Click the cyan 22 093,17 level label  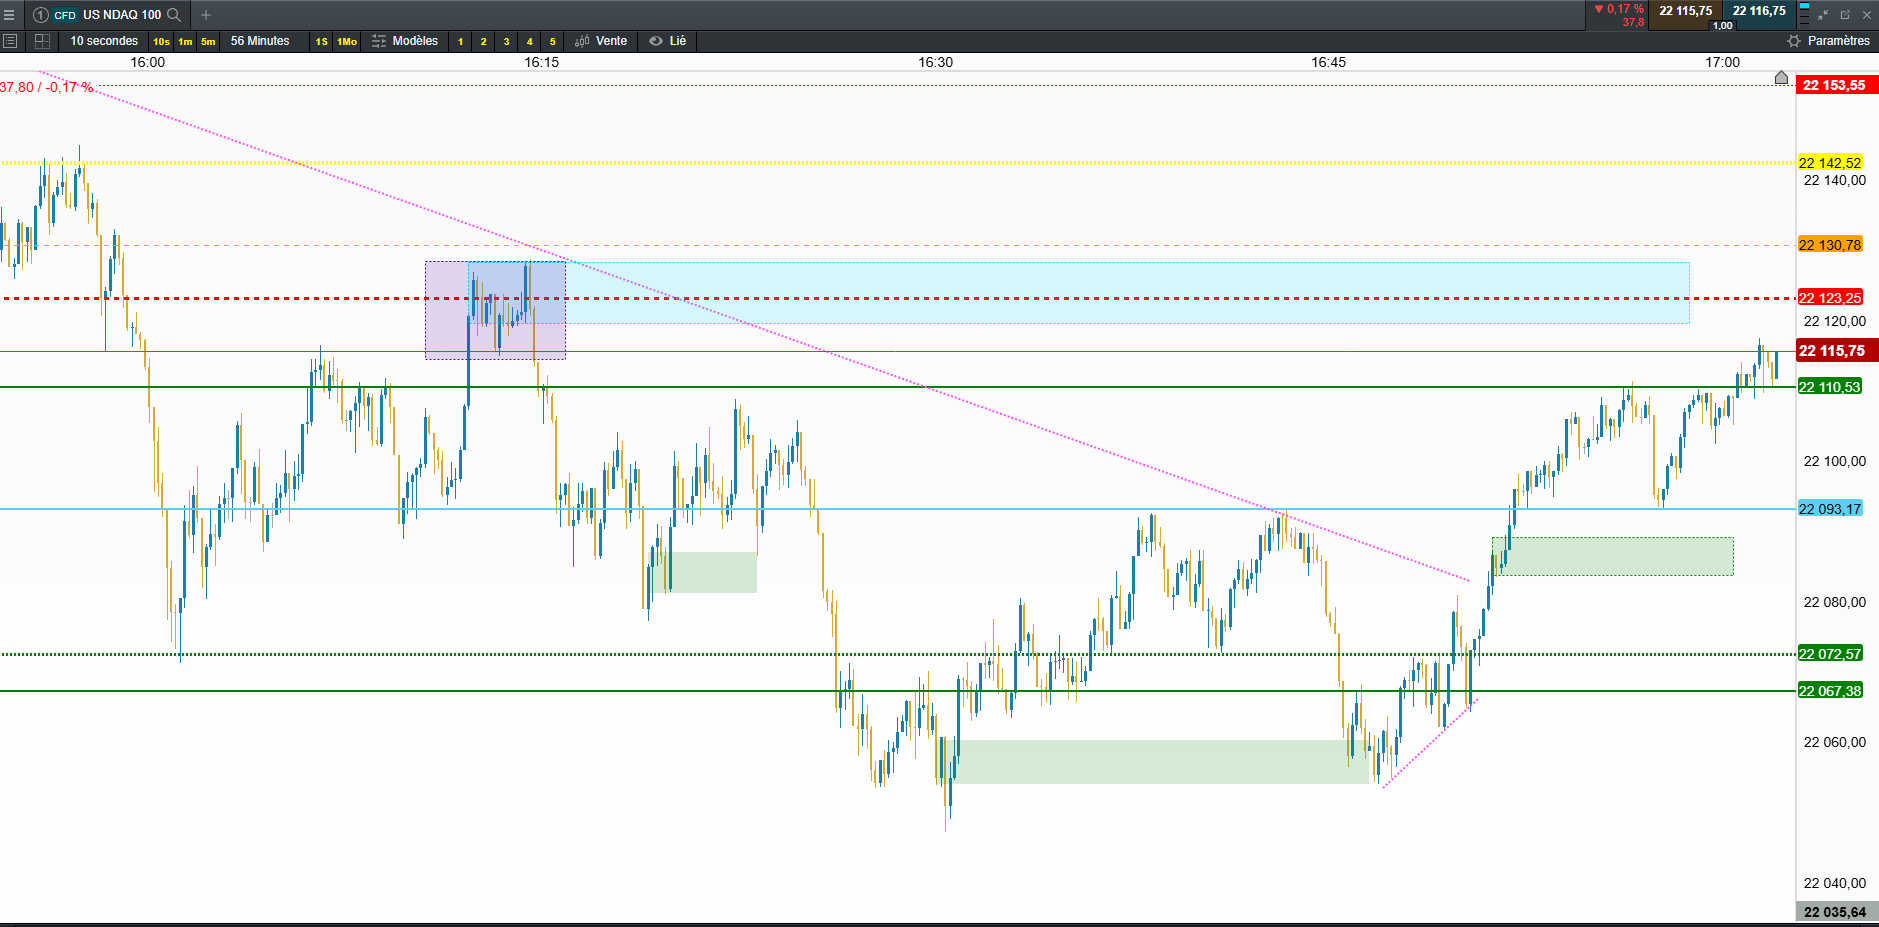tap(1830, 509)
